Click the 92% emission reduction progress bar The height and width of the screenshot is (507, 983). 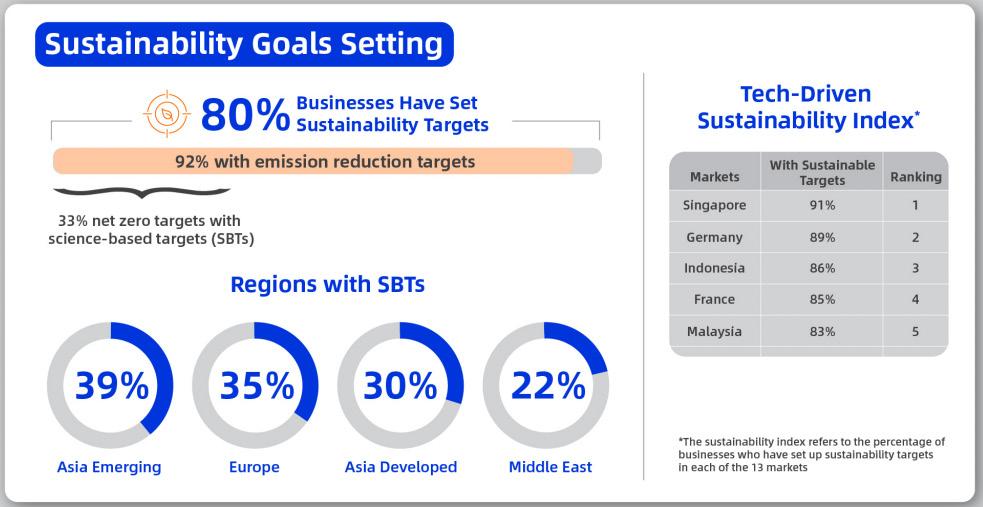tap(327, 161)
